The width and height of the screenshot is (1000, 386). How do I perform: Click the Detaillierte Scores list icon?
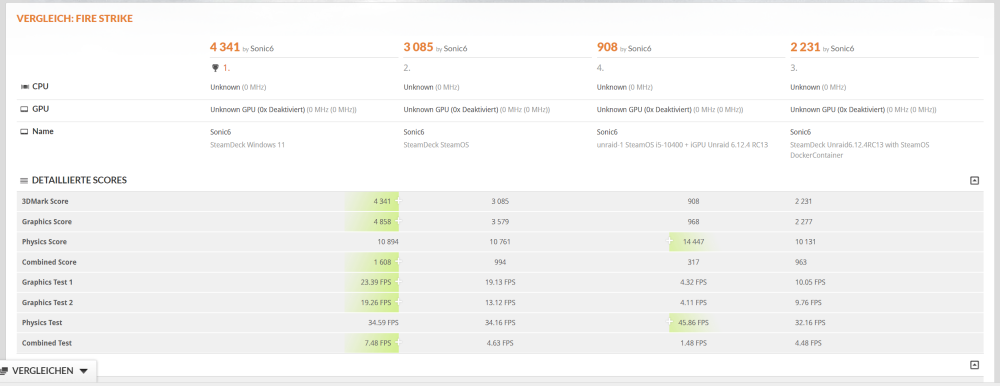click(24, 181)
